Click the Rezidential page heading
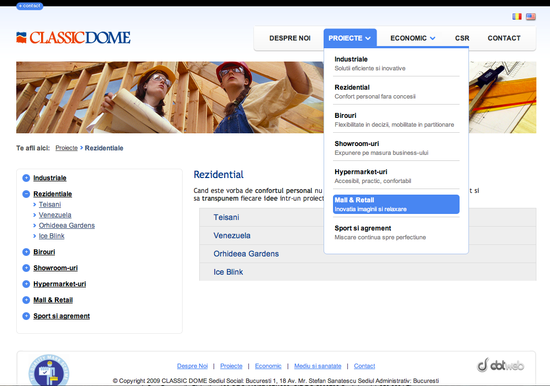Image resolution: width=550 pixels, height=386 pixels. tap(219, 175)
